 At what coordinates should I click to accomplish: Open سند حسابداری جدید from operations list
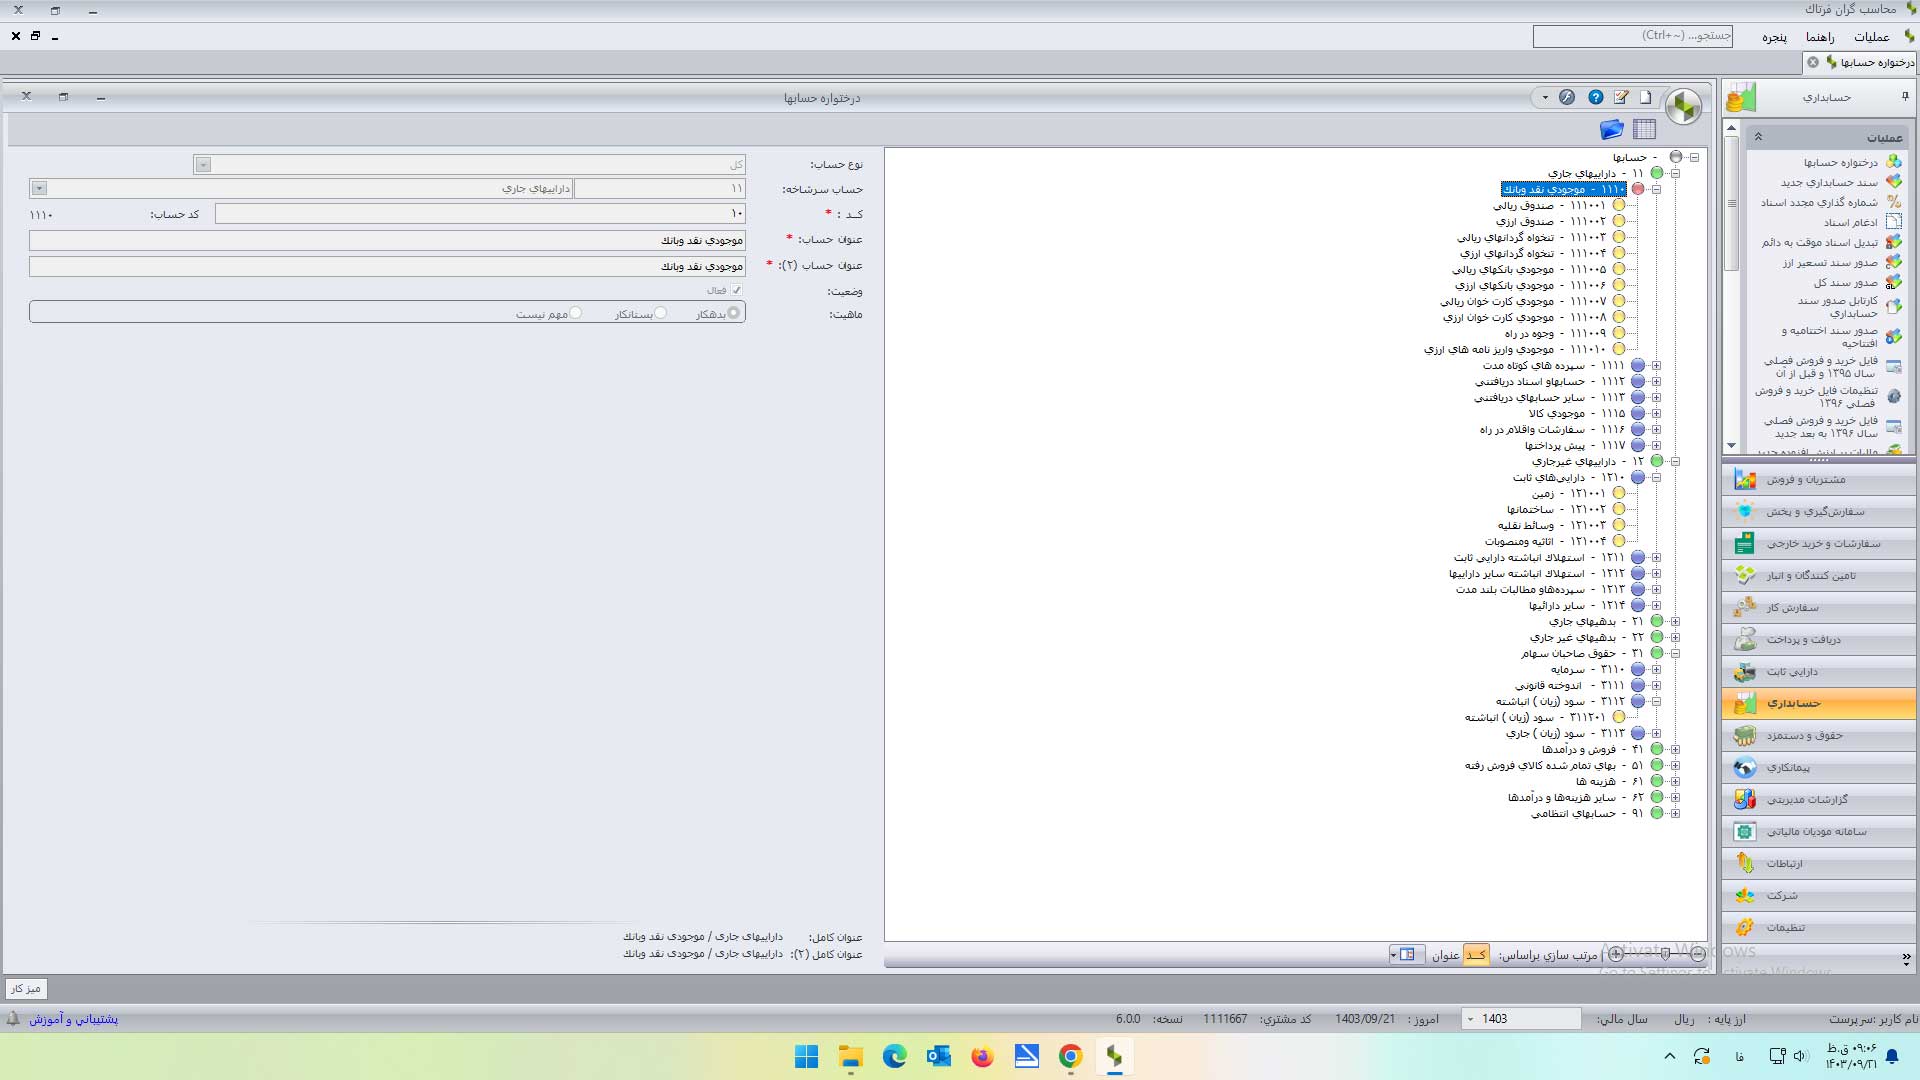pyautogui.click(x=1828, y=182)
